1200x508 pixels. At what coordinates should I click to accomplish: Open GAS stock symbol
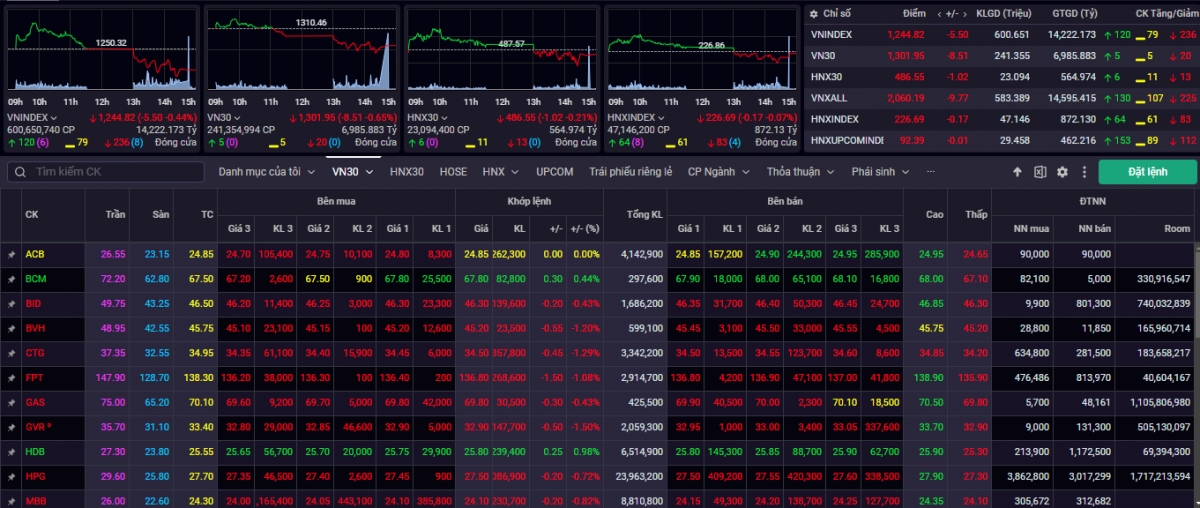pyautogui.click(x=35, y=402)
